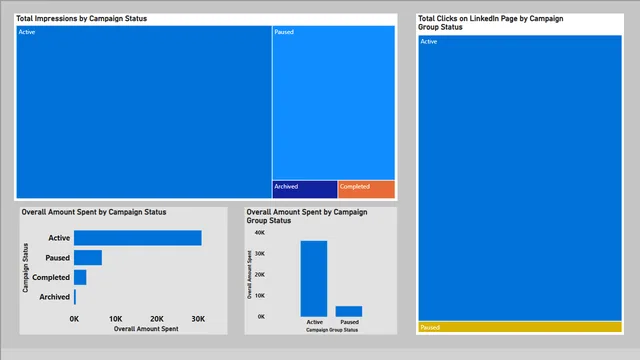The width and height of the screenshot is (640, 360).
Task: Click the Paused column in Campaign Group Status chart
Action: (x=349, y=311)
